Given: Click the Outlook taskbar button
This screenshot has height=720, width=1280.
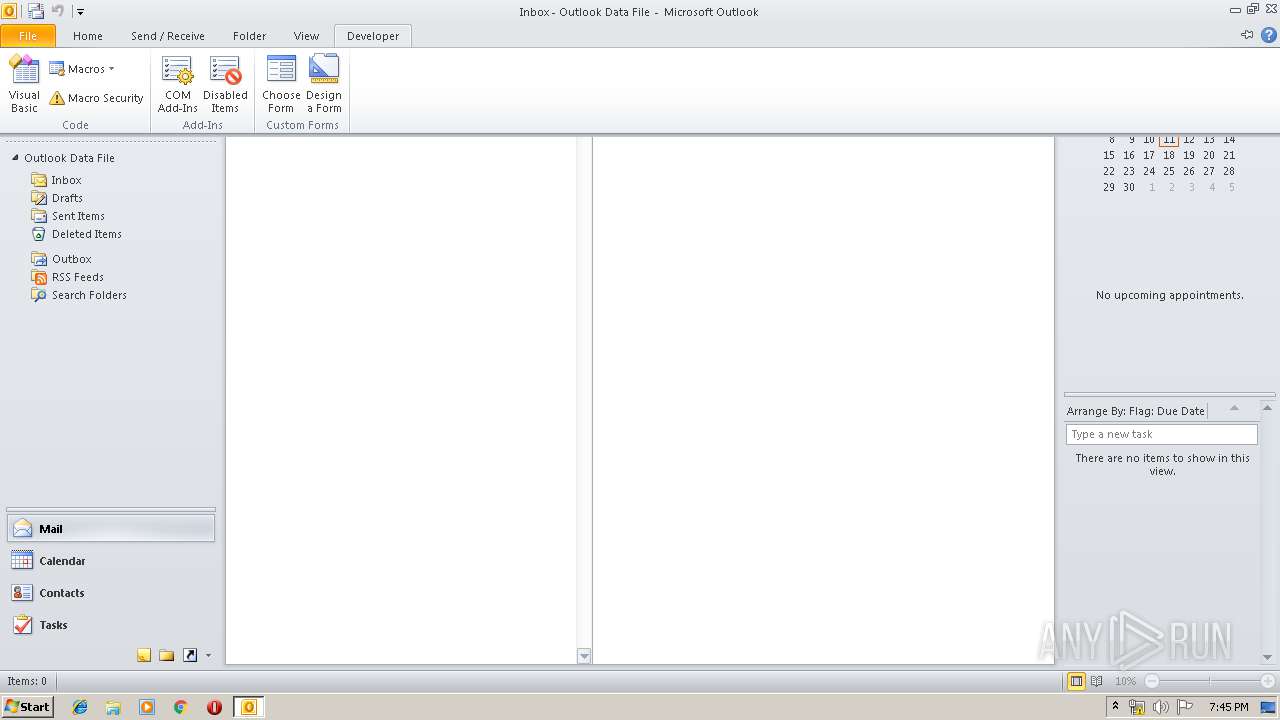Looking at the screenshot, I should (x=248, y=707).
